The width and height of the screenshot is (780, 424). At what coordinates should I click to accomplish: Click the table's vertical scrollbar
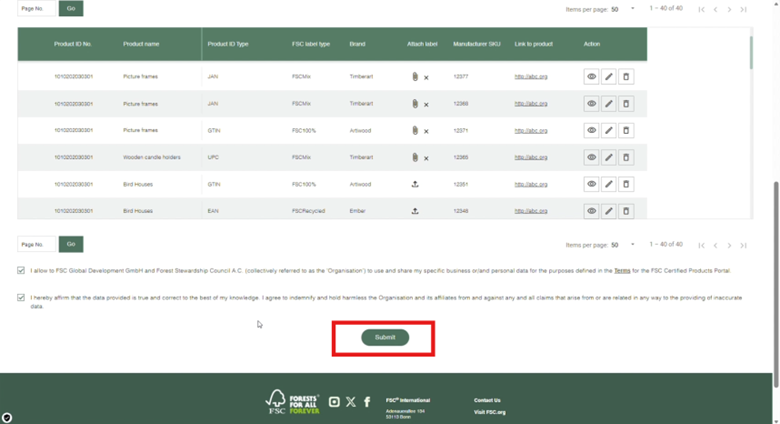[752, 50]
